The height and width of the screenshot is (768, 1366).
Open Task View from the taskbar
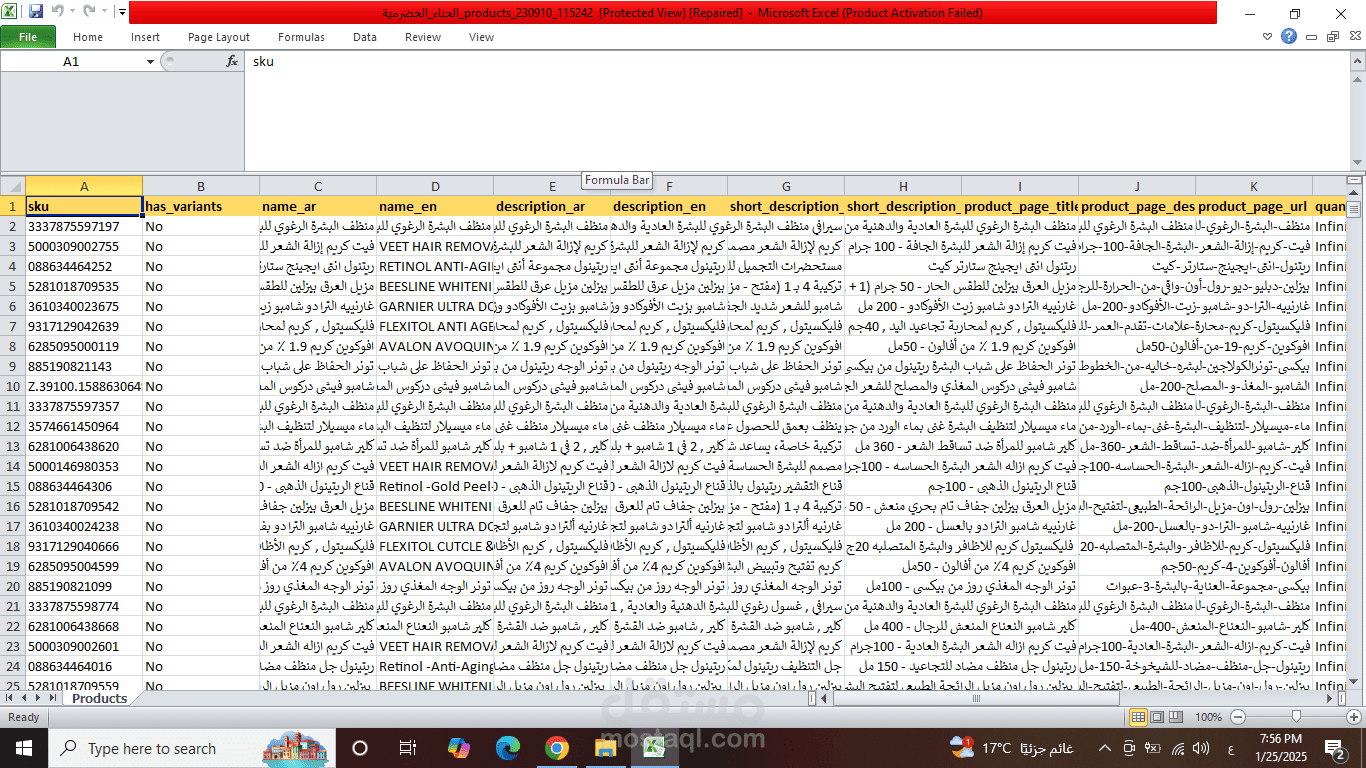408,748
